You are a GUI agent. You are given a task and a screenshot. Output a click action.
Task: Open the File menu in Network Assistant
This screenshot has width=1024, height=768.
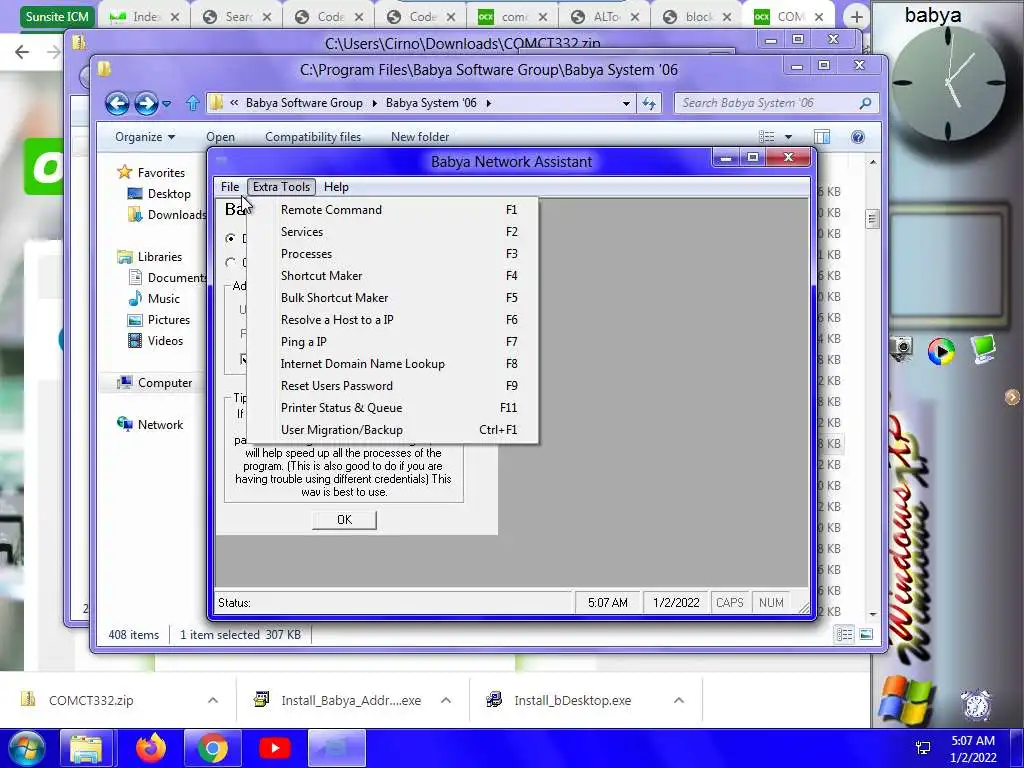tap(230, 187)
